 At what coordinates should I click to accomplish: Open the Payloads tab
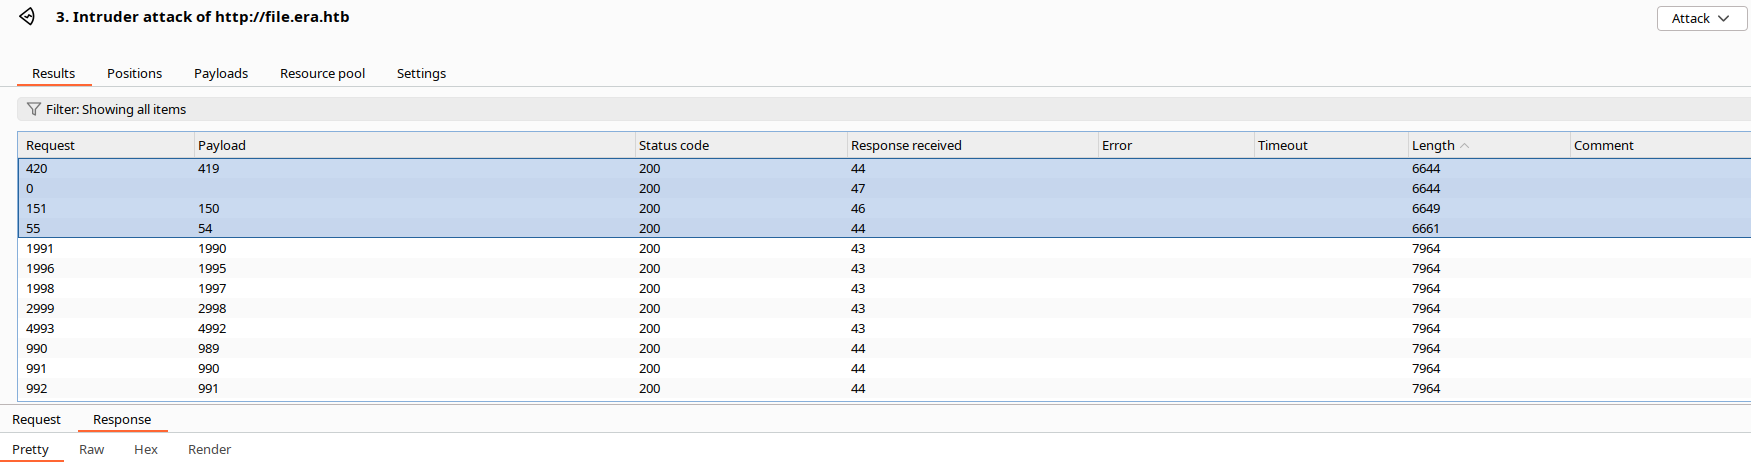(x=221, y=73)
